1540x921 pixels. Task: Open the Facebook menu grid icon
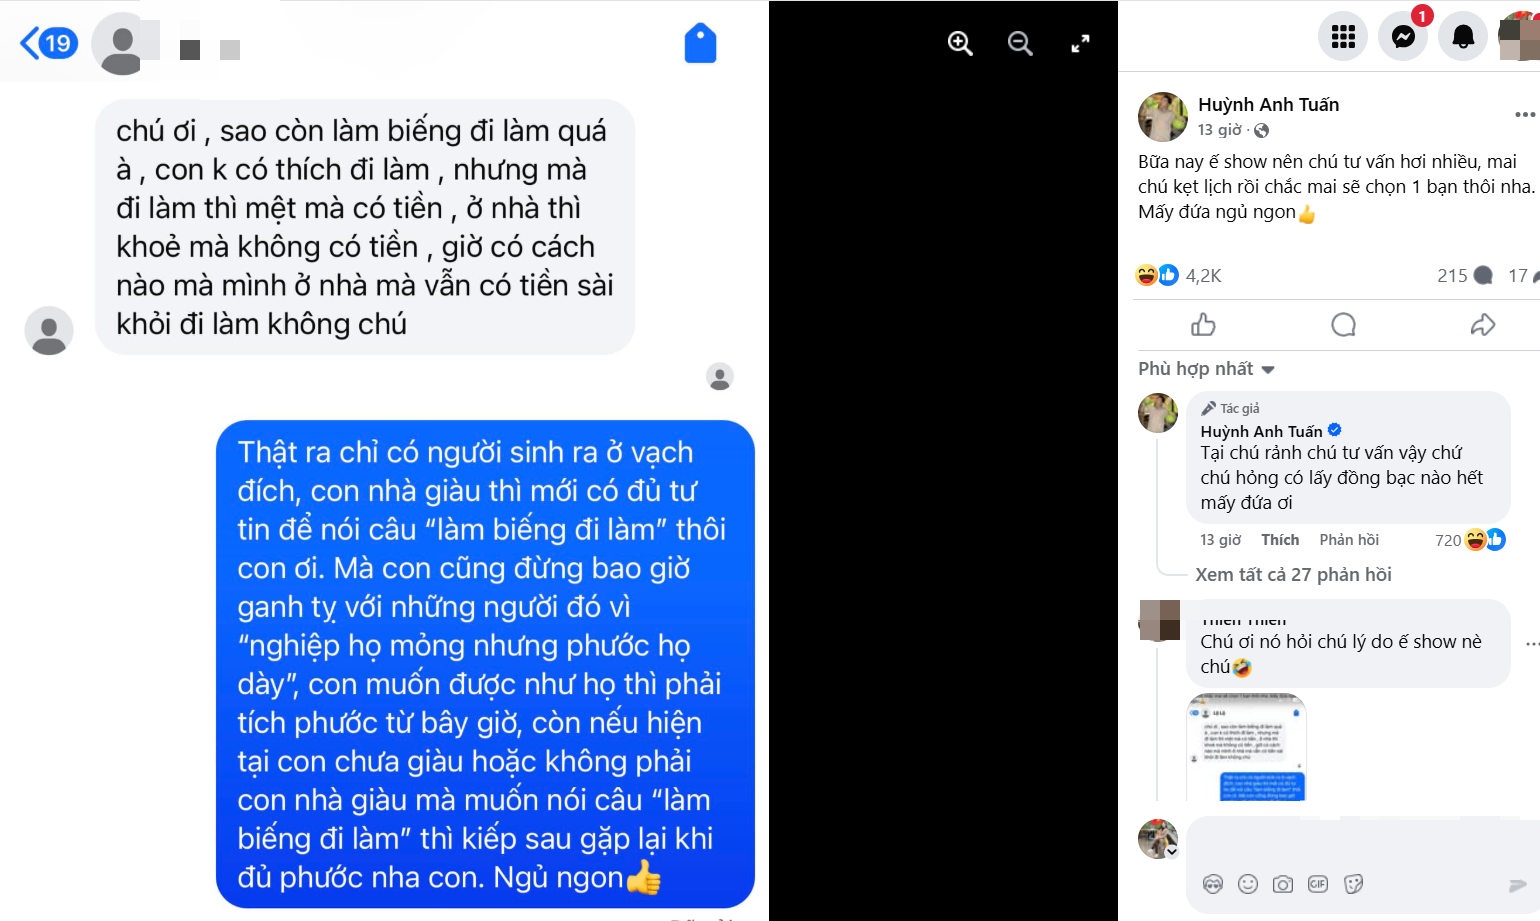[1343, 37]
